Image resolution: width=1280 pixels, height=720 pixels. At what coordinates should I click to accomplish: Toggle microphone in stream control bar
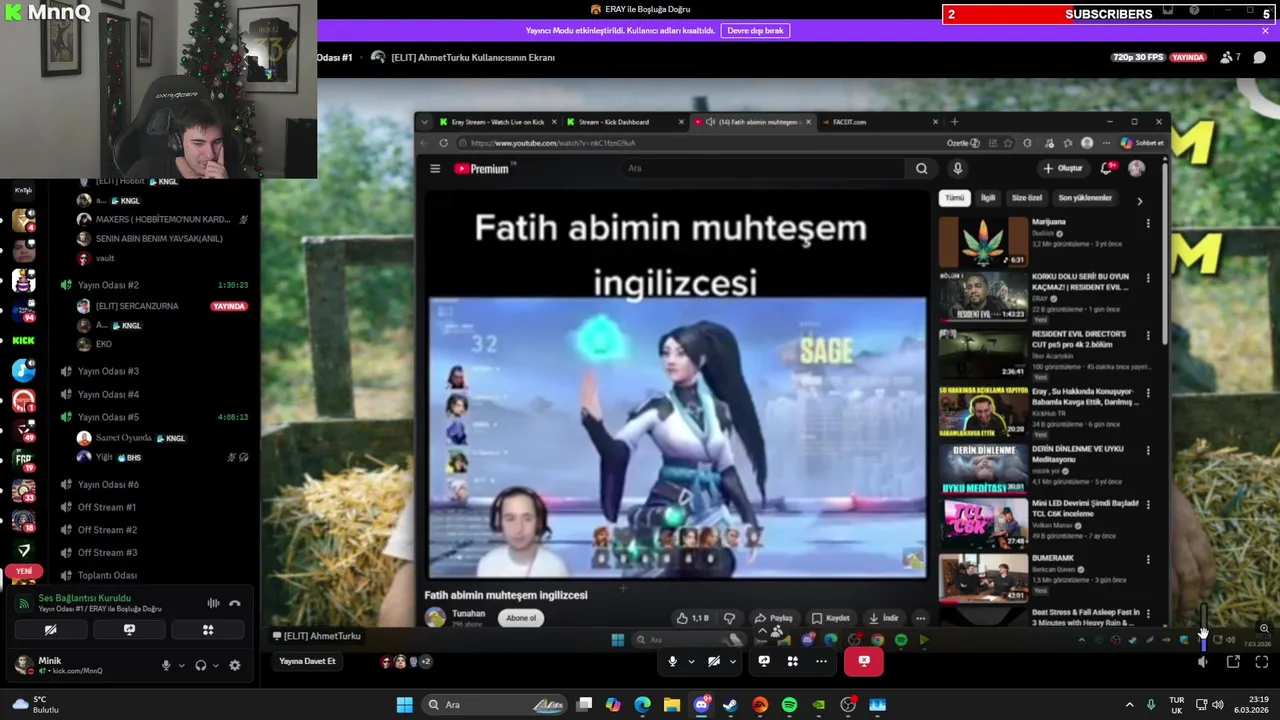[672, 661]
